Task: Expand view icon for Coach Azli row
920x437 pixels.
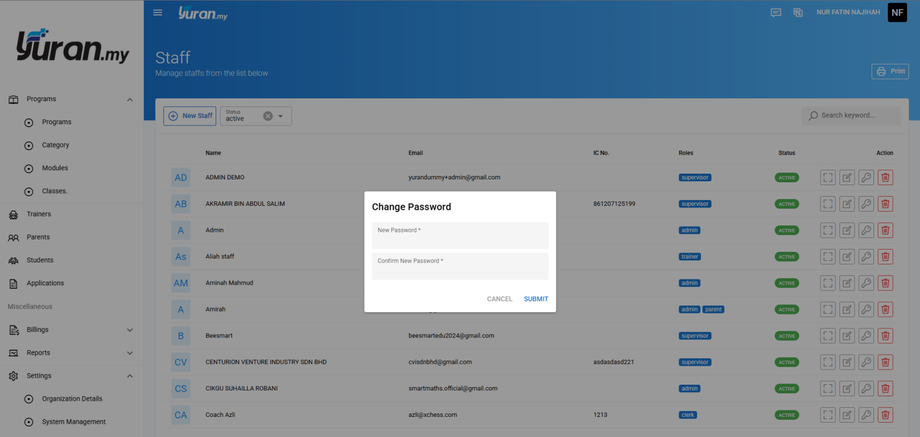Action: (x=828, y=415)
